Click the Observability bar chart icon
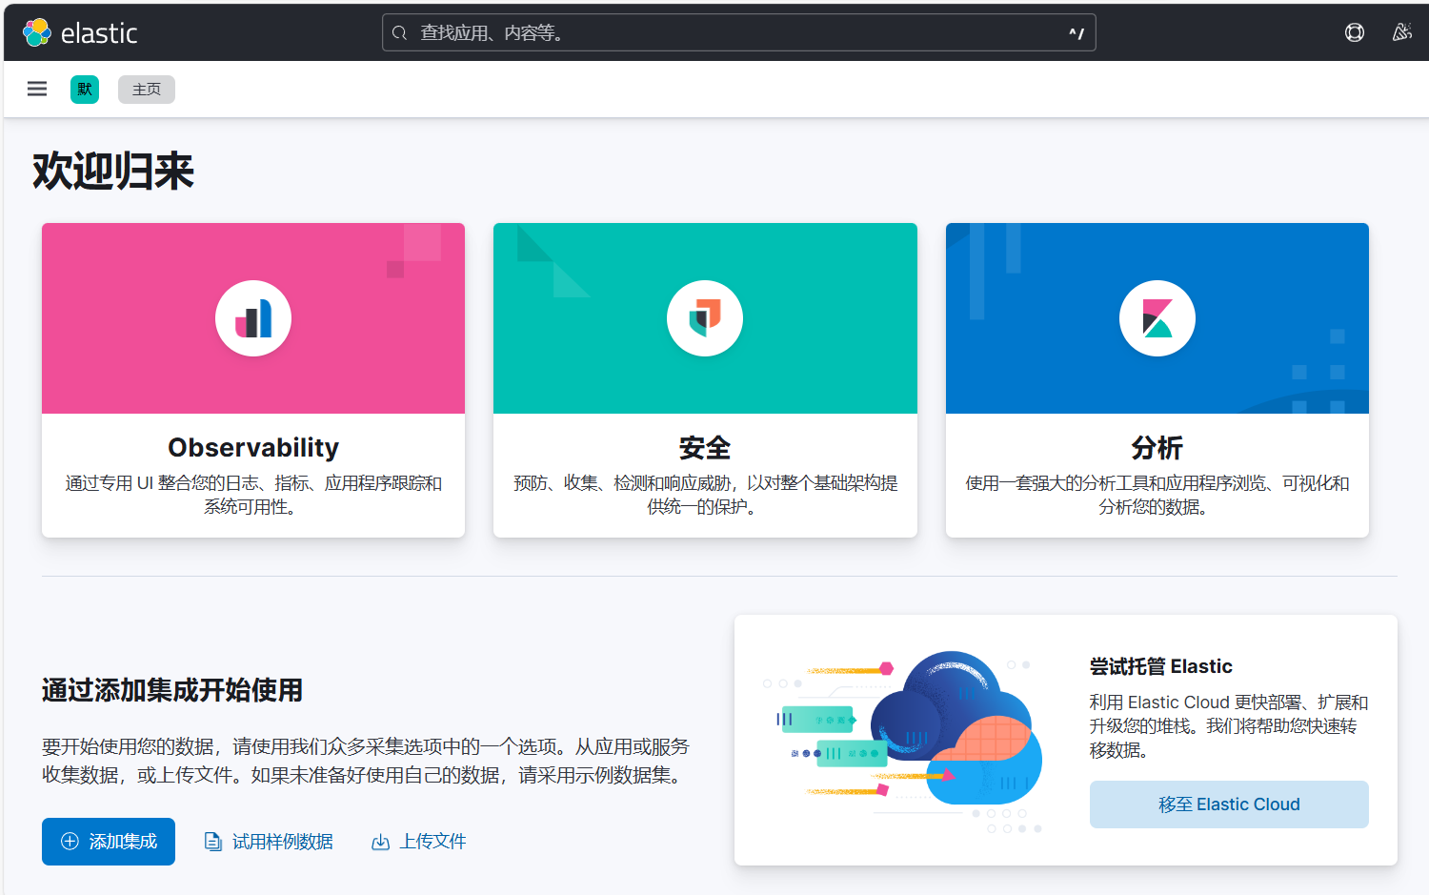This screenshot has height=895, width=1431. point(253,319)
